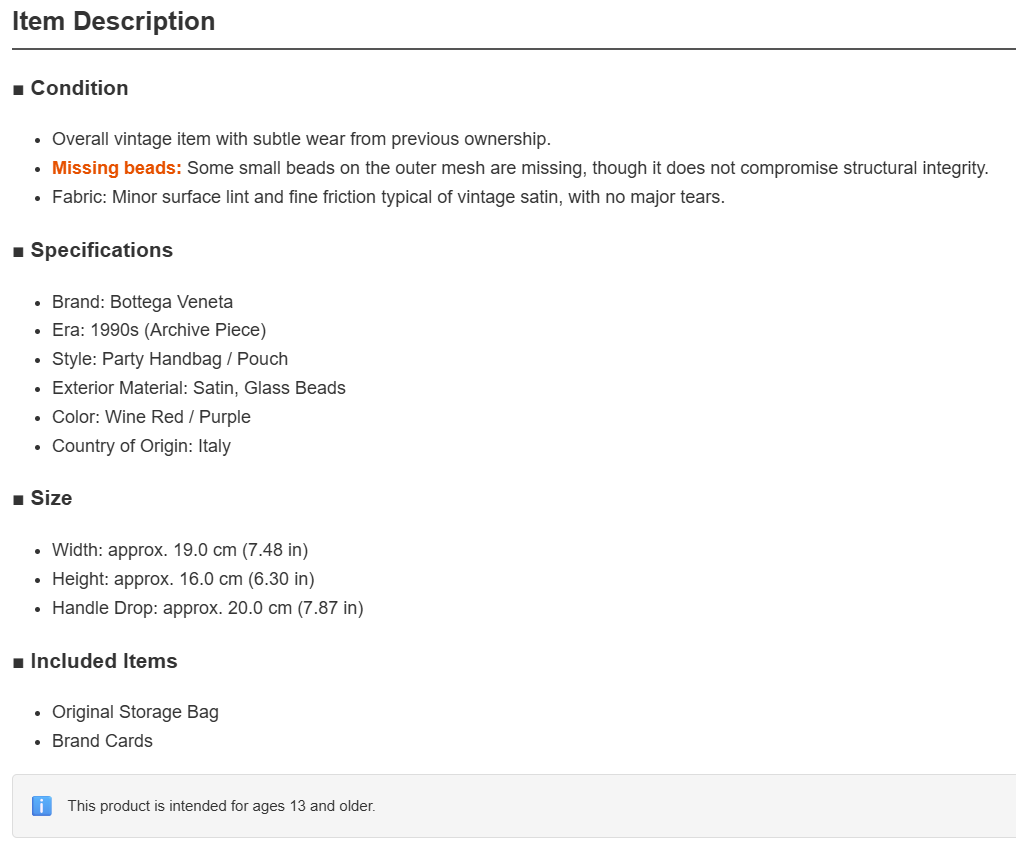Click the Exterior Material: Satin, Glass Beads line

[199, 388]
